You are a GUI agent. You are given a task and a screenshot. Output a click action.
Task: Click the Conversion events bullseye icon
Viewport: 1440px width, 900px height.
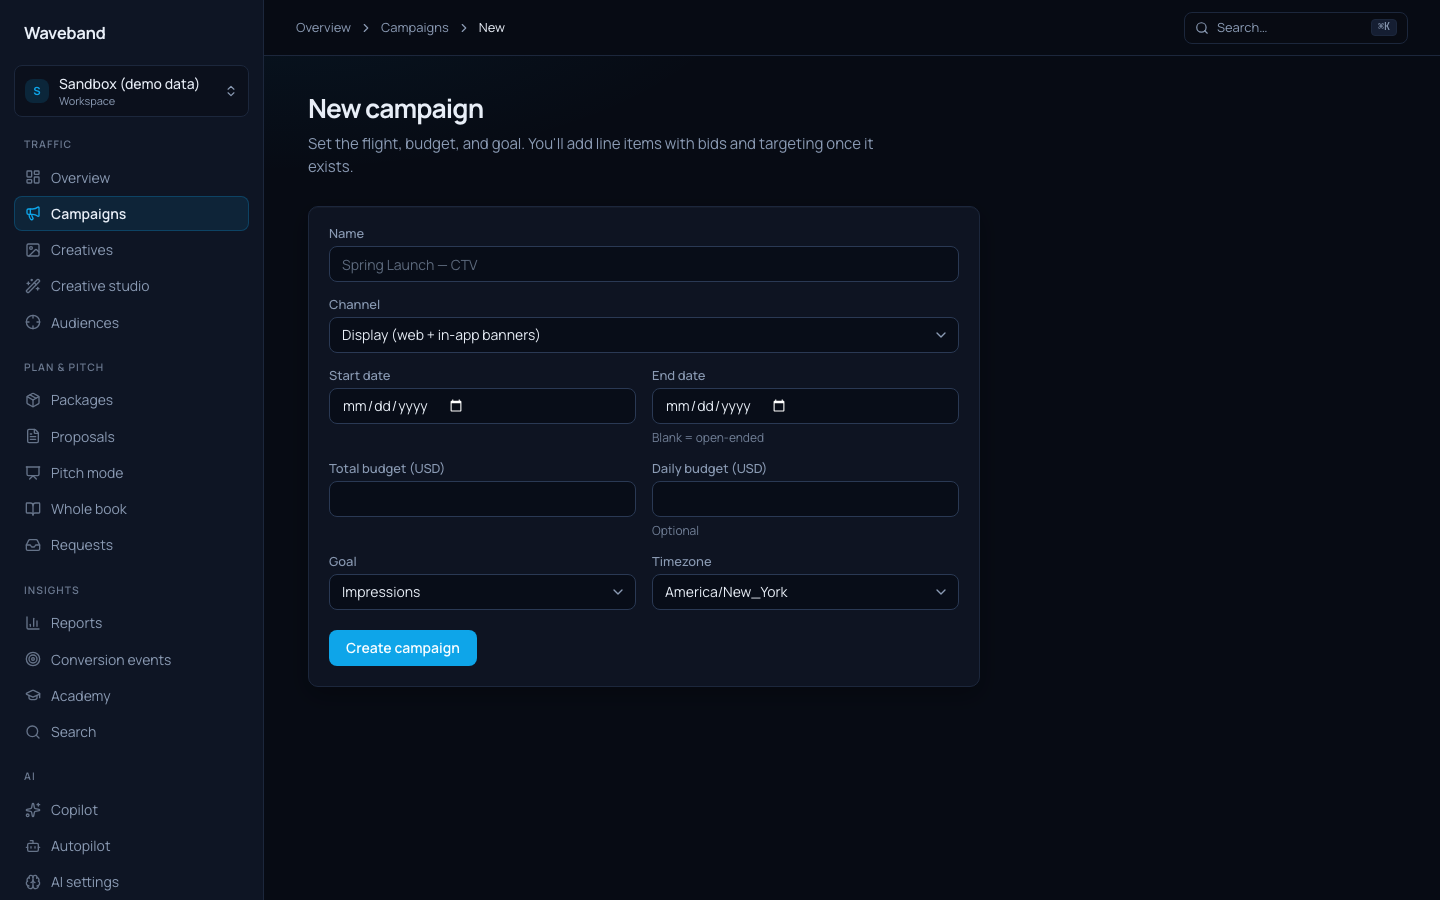tap(33, 659)
